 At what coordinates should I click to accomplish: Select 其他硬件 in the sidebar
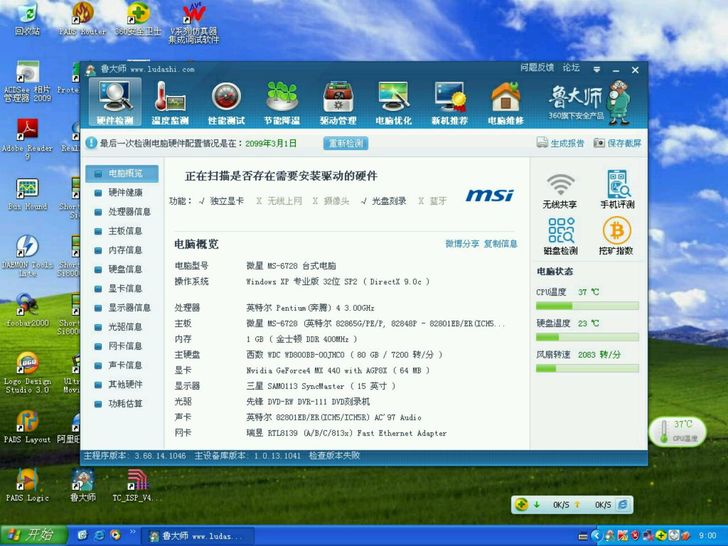tap(122, 384)
